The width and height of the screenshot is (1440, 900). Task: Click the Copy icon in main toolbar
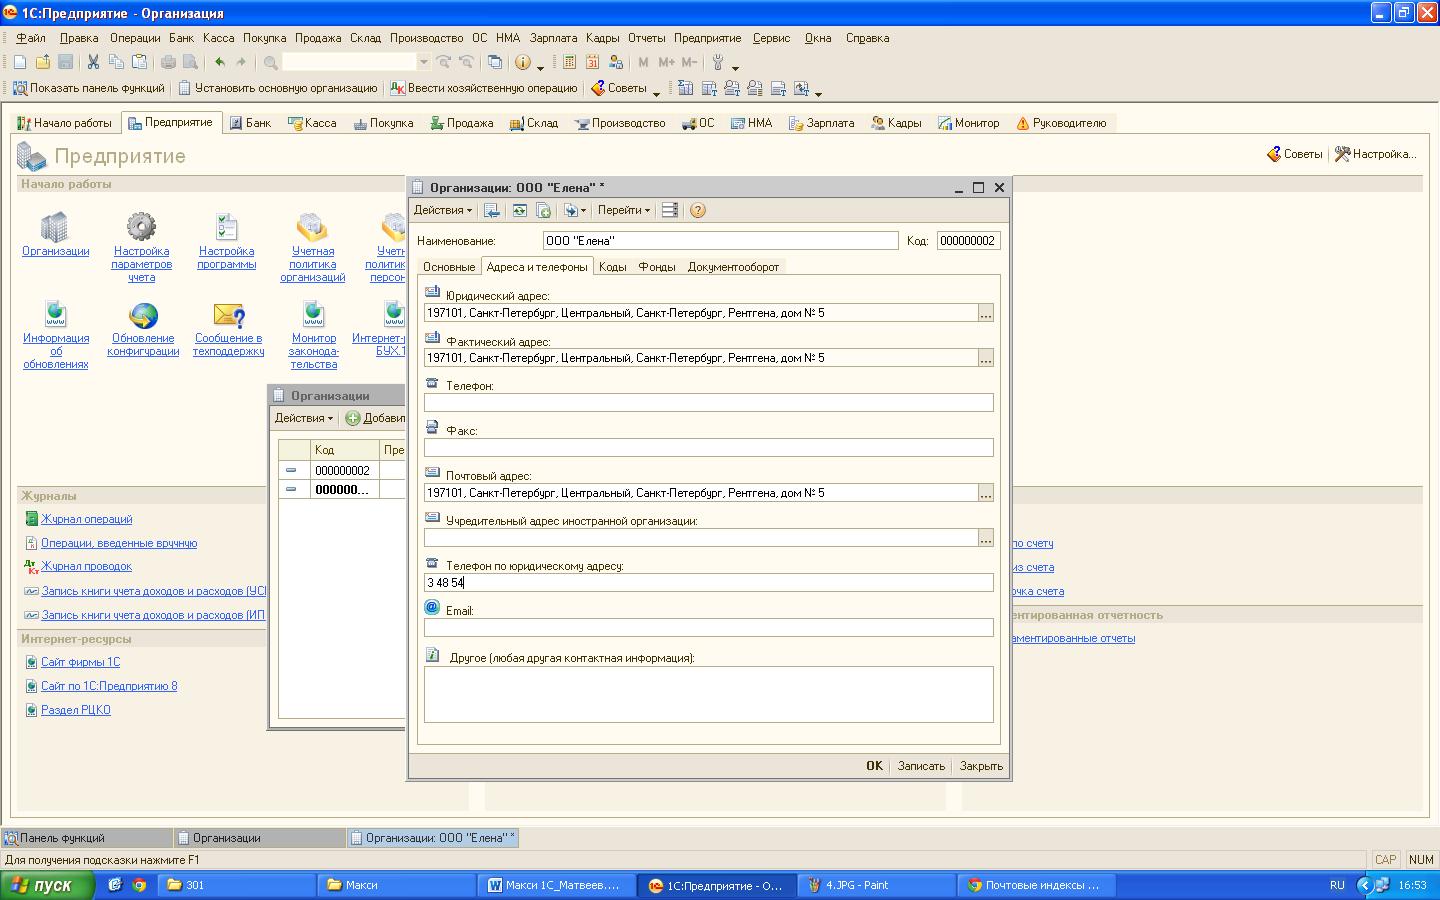click(116, 62)
